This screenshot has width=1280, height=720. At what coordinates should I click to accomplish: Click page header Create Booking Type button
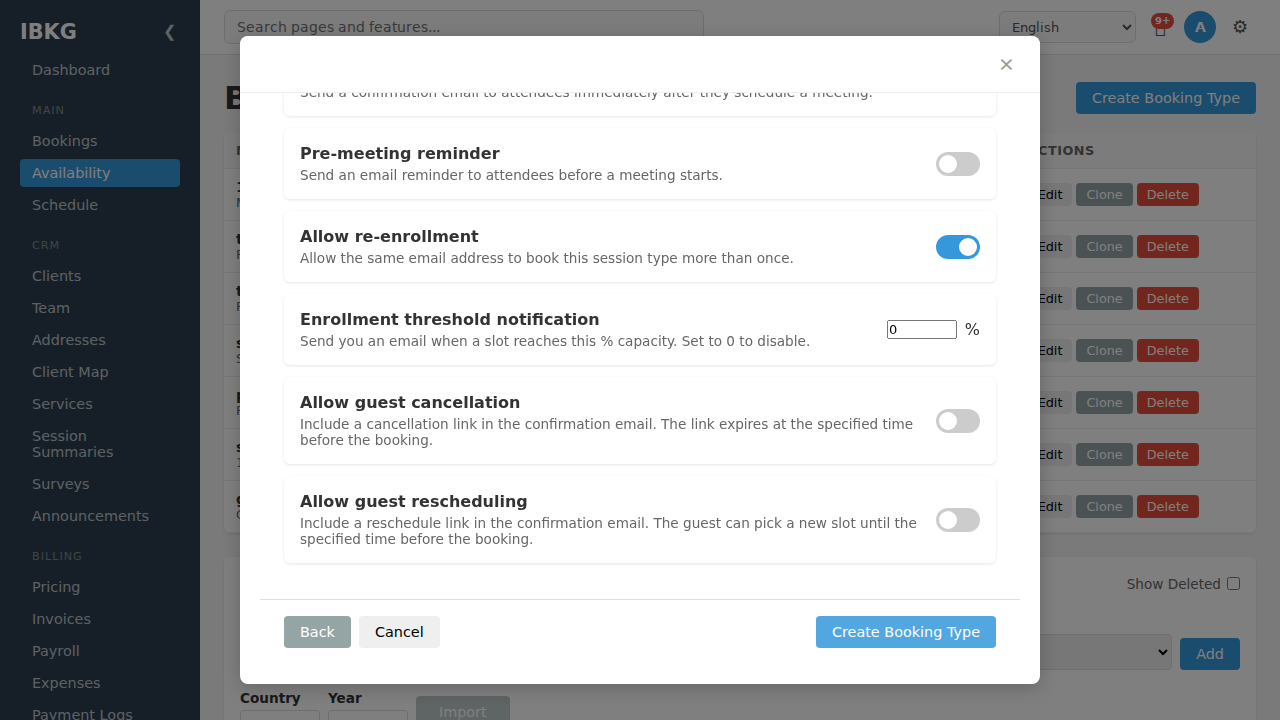pyautogui.click(x=1166, y=98)
